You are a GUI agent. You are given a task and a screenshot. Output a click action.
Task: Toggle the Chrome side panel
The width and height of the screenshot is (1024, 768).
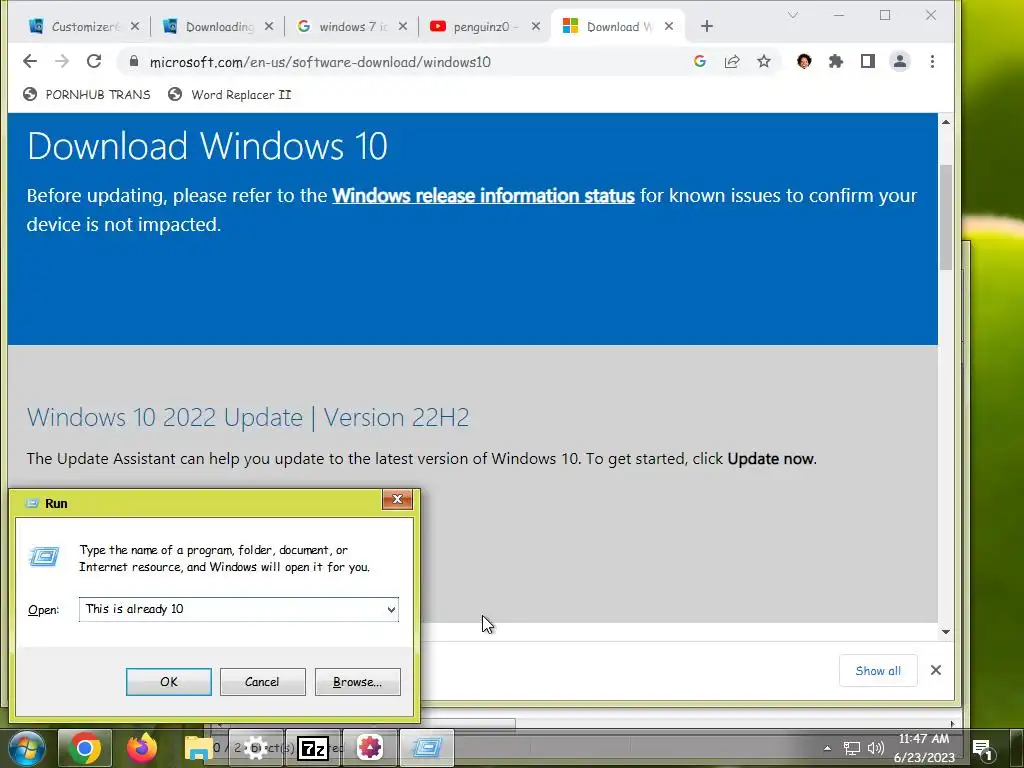click(x=867, y=61)
